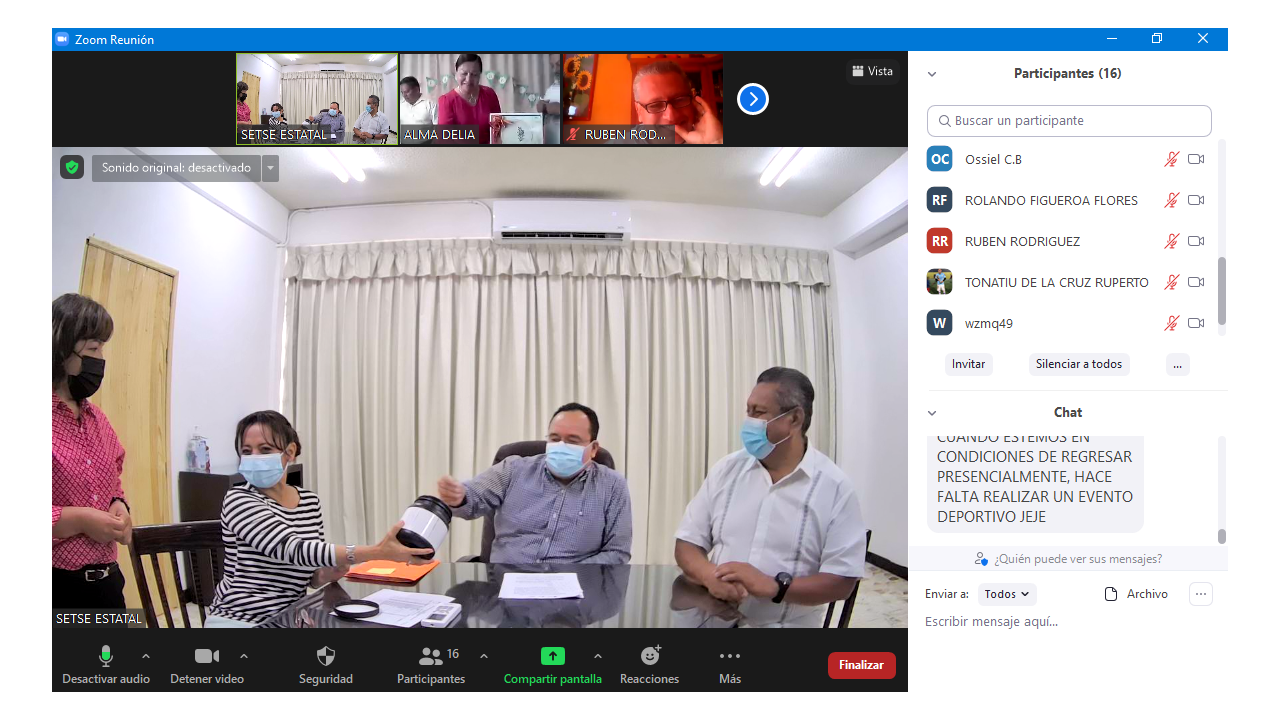This screenshot has height=720, width=1280.
Task: Collapse the Chat panel chevron
Action: click(x=932, y=413)
